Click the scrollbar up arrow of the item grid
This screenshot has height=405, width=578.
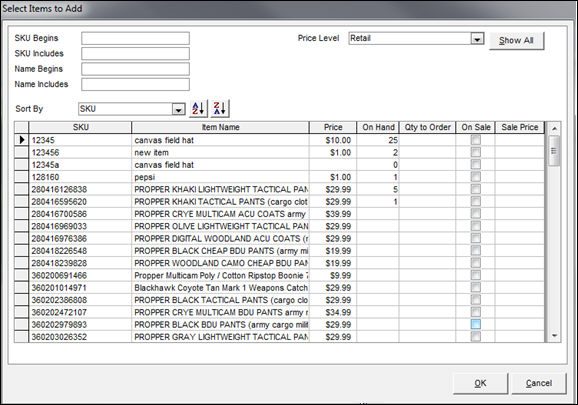tap(554, 129)
